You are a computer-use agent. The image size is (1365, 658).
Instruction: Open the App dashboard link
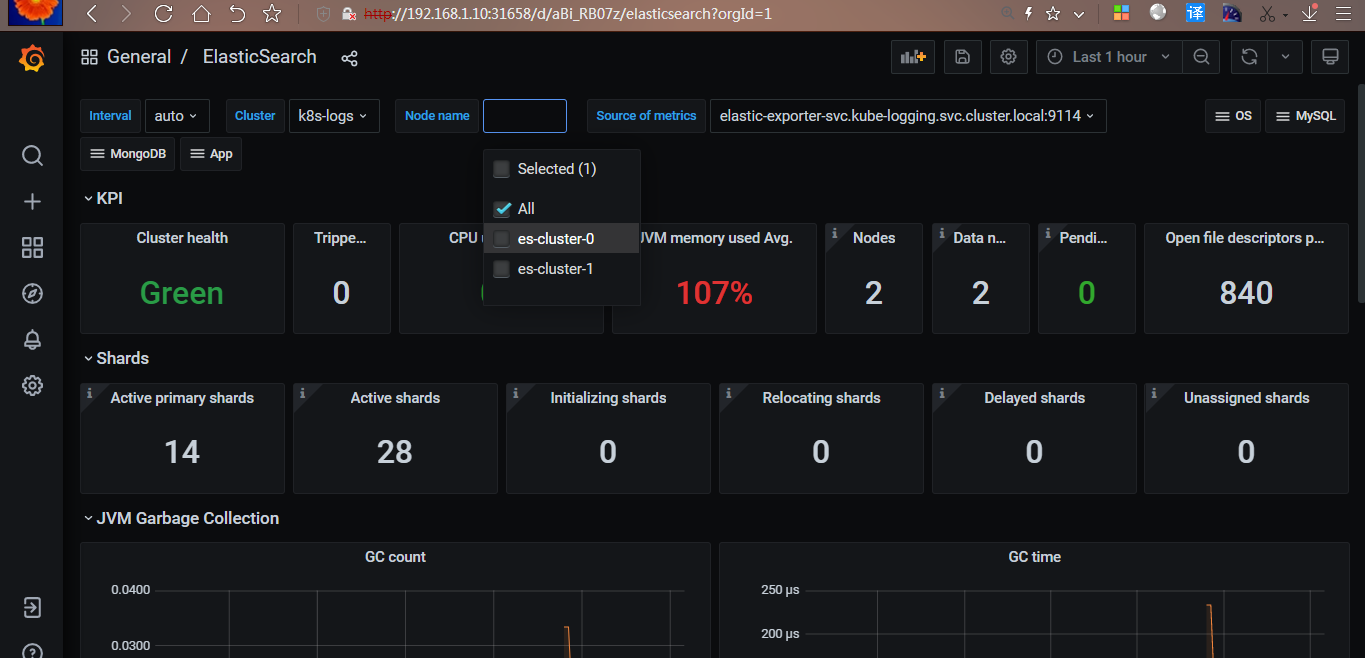pos(211,154)
